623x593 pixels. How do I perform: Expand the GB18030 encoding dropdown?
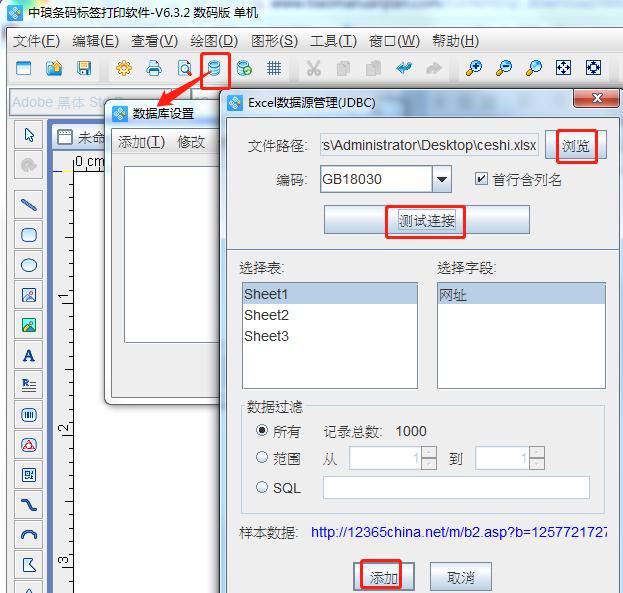pos(441,179)
